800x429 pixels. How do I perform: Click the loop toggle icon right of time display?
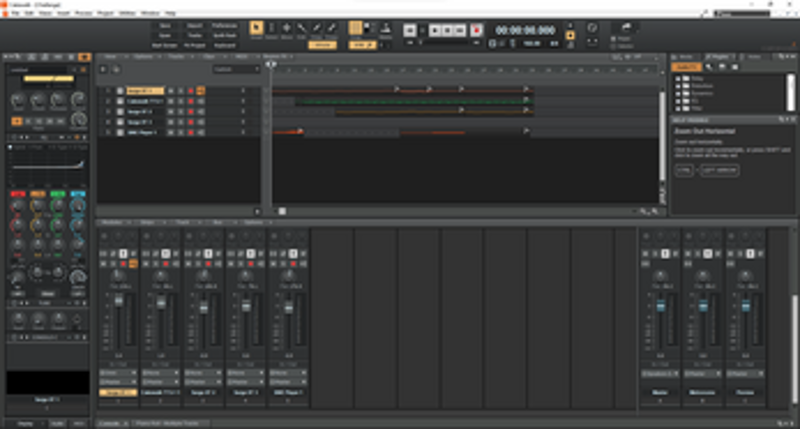tap(570, 35)
